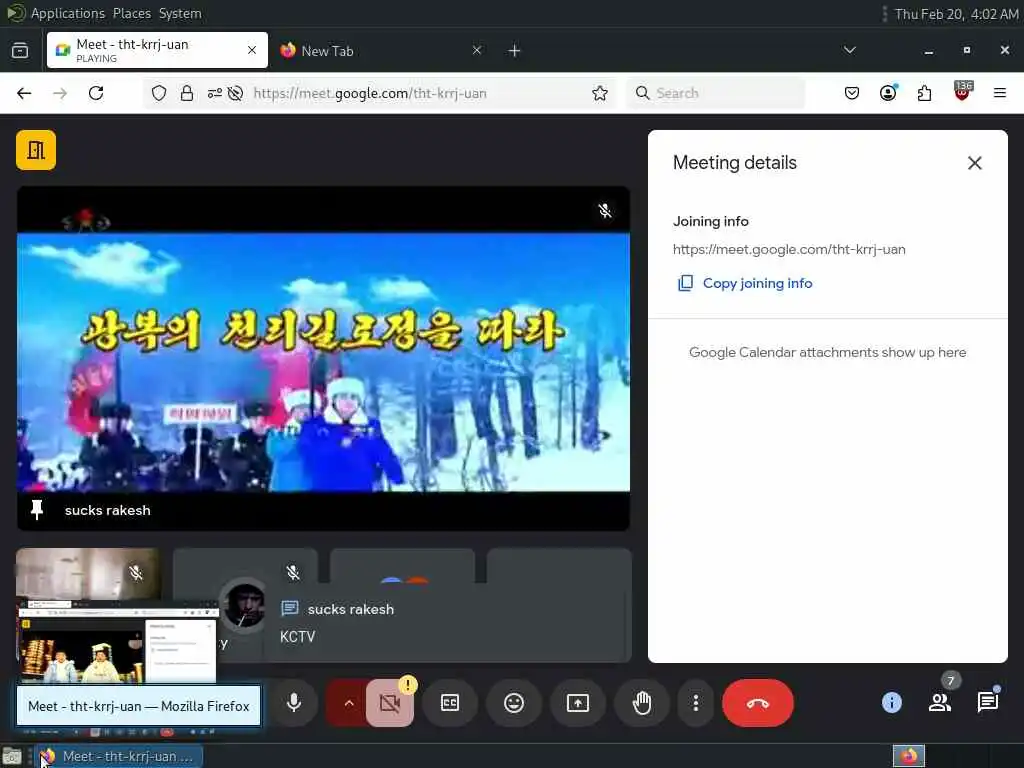Open the Firefox hamburger application menu
Image resolution: width=1024 pixels, height=768 pixels.
999,93
